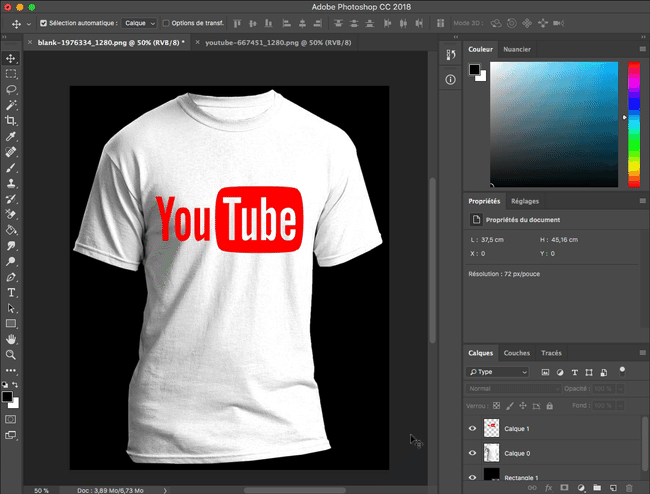Select the Zoom tool
The image size is (650, 494).
click(11, 355)
